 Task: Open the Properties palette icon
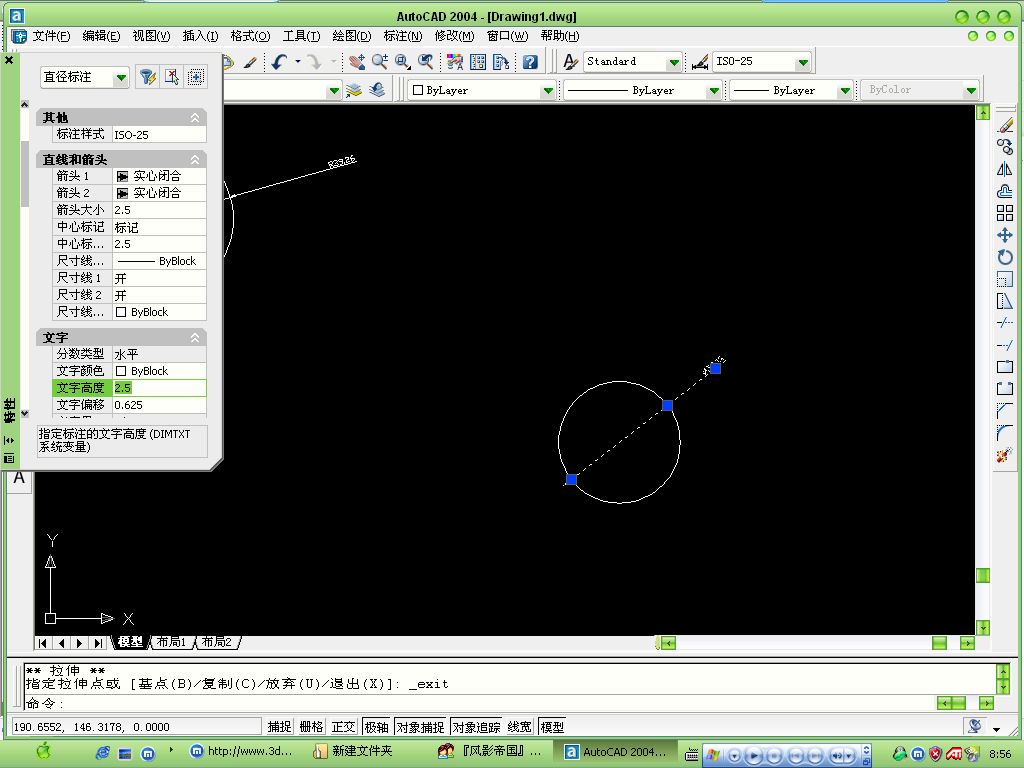(455, 62)
